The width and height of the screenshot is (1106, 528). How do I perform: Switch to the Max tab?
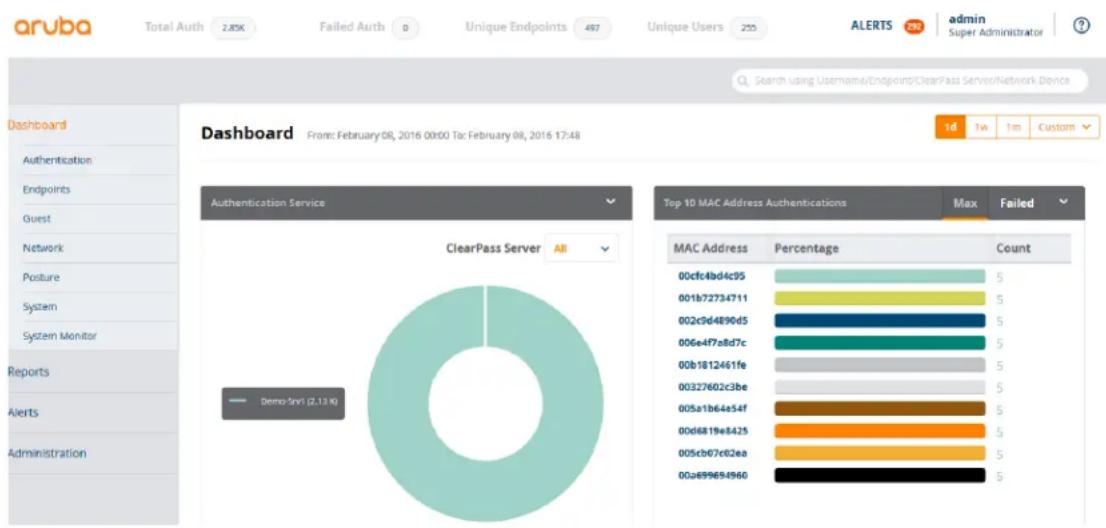[x=965, y=203]
